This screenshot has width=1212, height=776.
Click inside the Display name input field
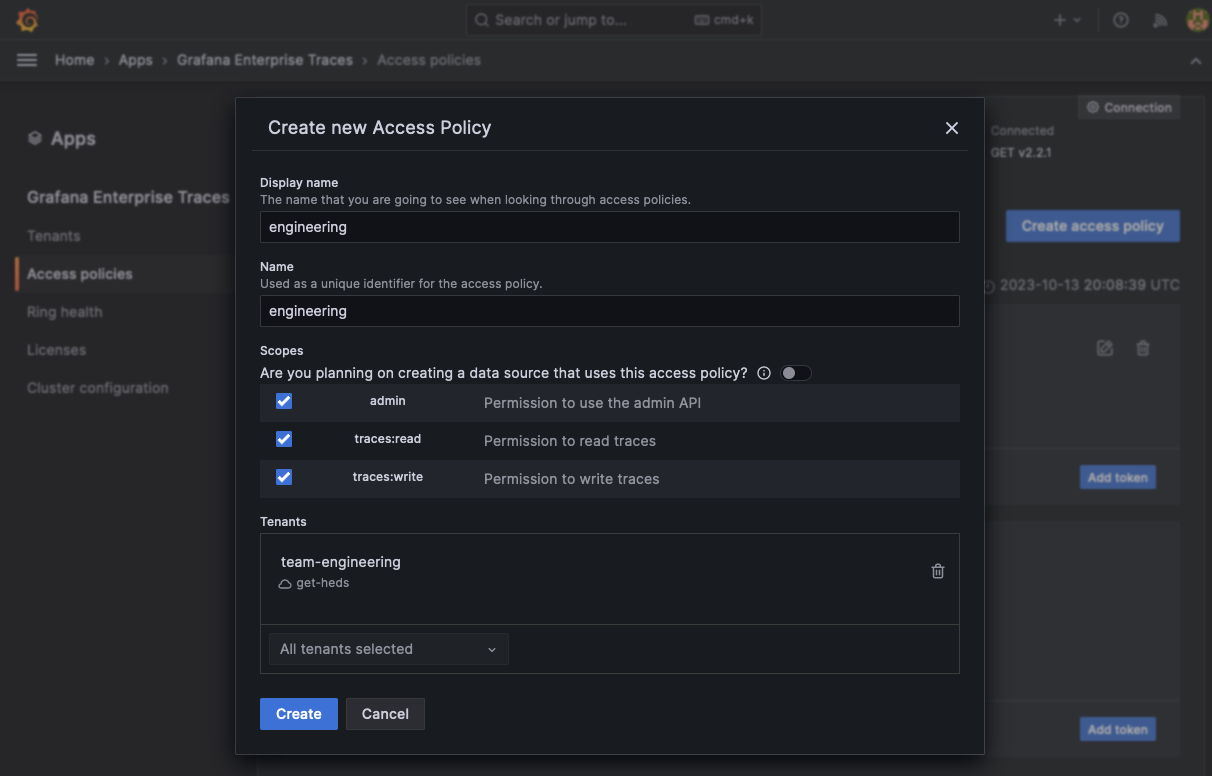point(609,227)
